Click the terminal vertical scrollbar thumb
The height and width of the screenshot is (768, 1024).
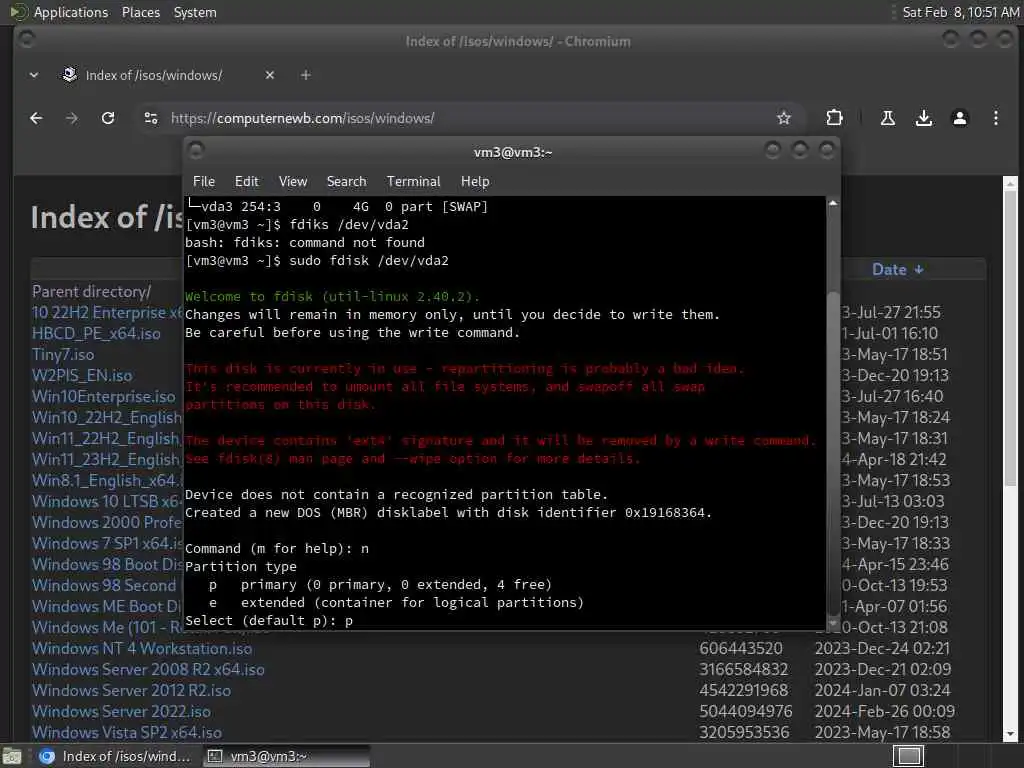click(833, 453)
